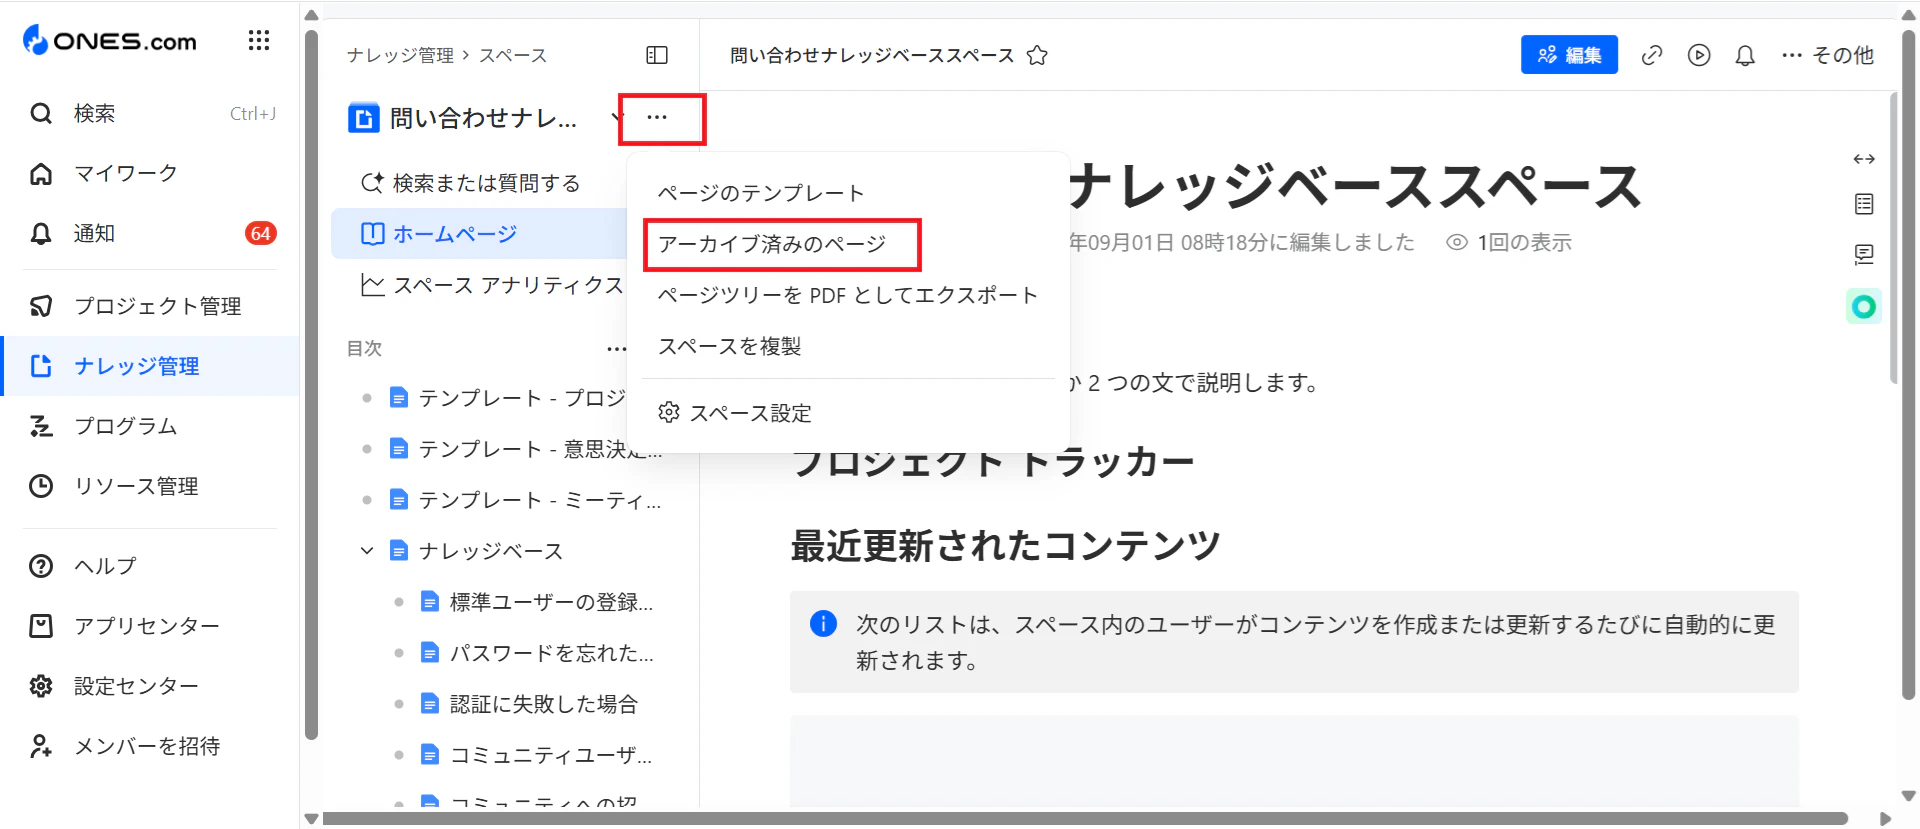
Task: Click the ONES.com logo
Action: click(x=110, y=41)
